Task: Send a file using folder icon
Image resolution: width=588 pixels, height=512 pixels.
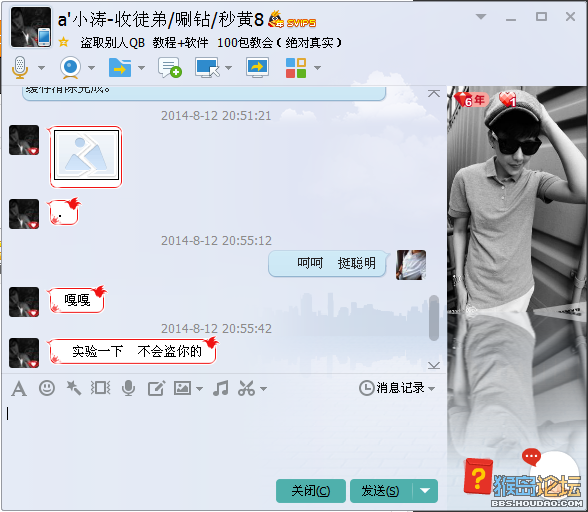Action: point(120,68)
